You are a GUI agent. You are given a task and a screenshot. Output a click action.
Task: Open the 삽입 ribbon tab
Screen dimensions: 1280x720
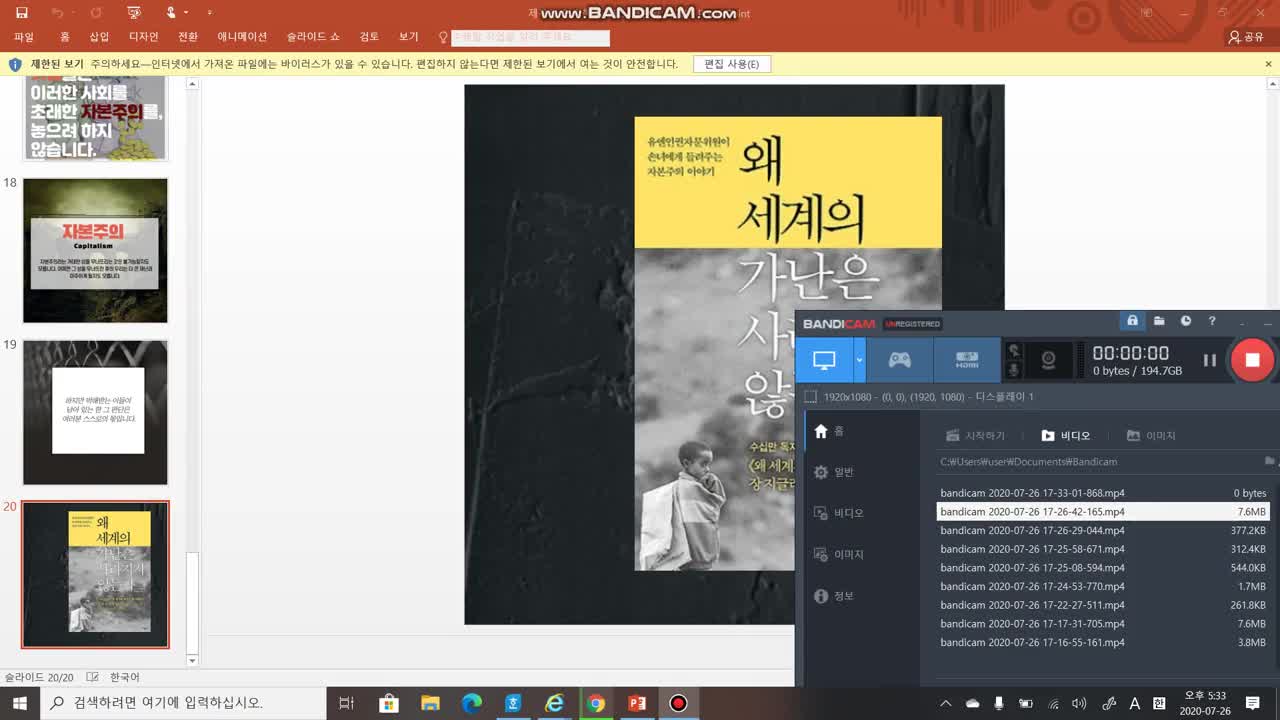tap(99, 37)
